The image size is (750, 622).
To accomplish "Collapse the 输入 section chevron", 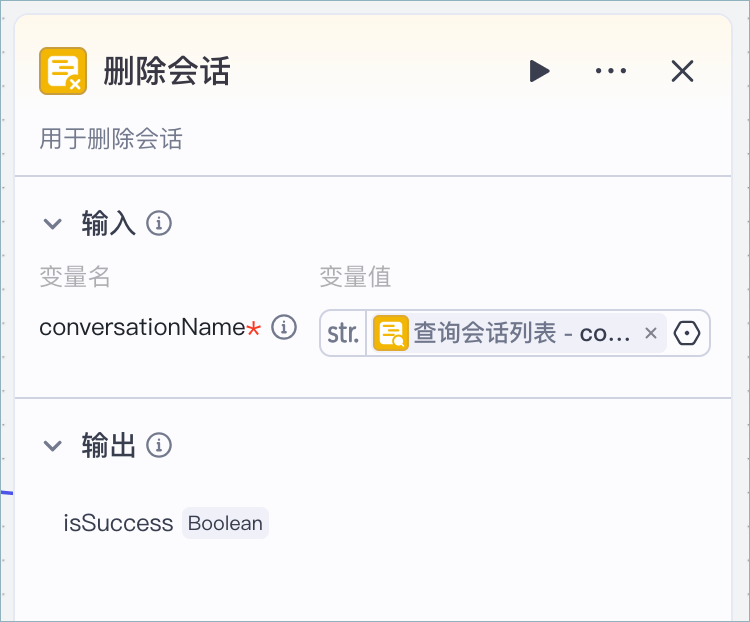I will (53, 223).
